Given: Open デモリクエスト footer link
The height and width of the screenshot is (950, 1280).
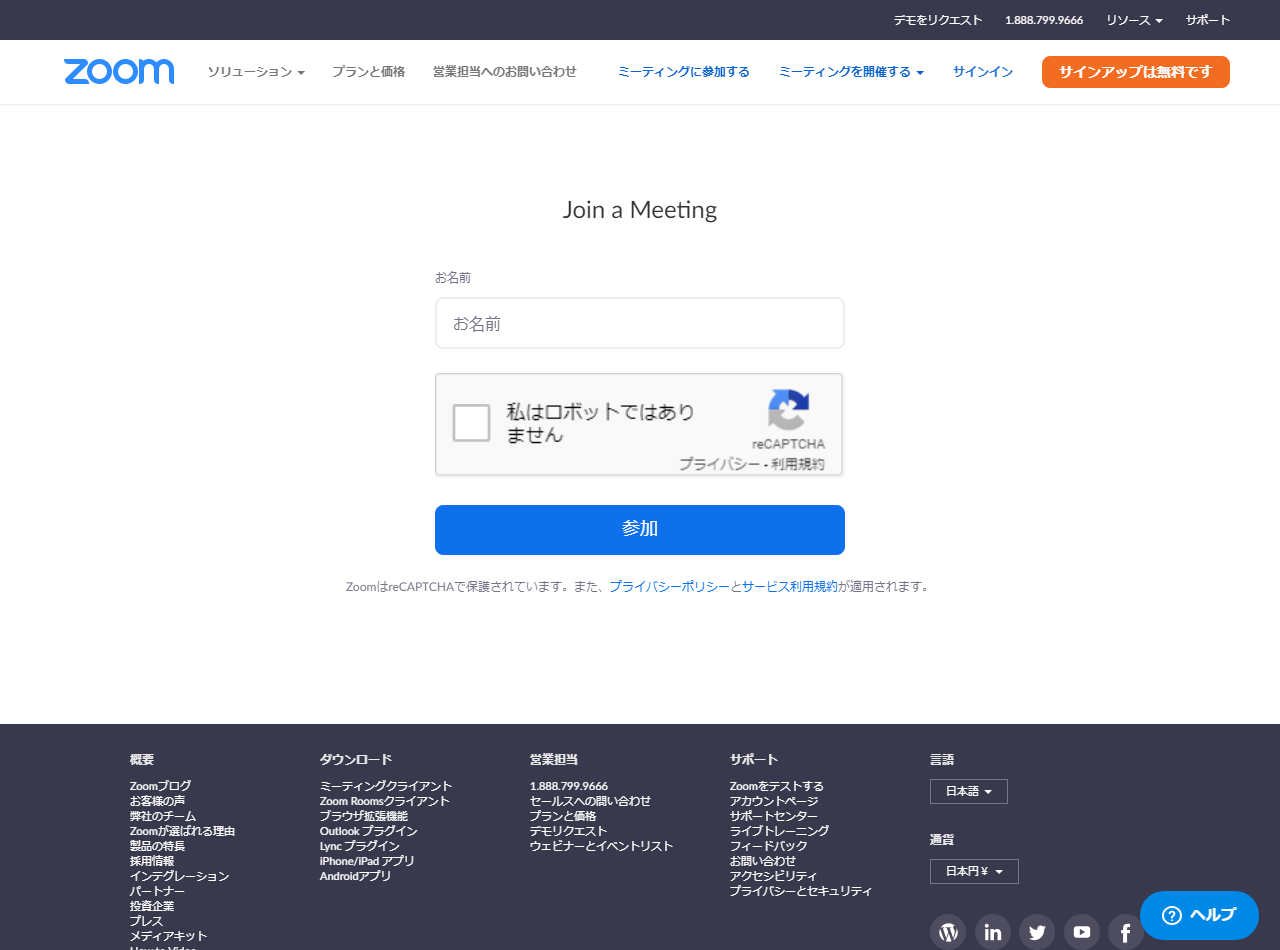Looking at the screenshot, I should [568, 831].
